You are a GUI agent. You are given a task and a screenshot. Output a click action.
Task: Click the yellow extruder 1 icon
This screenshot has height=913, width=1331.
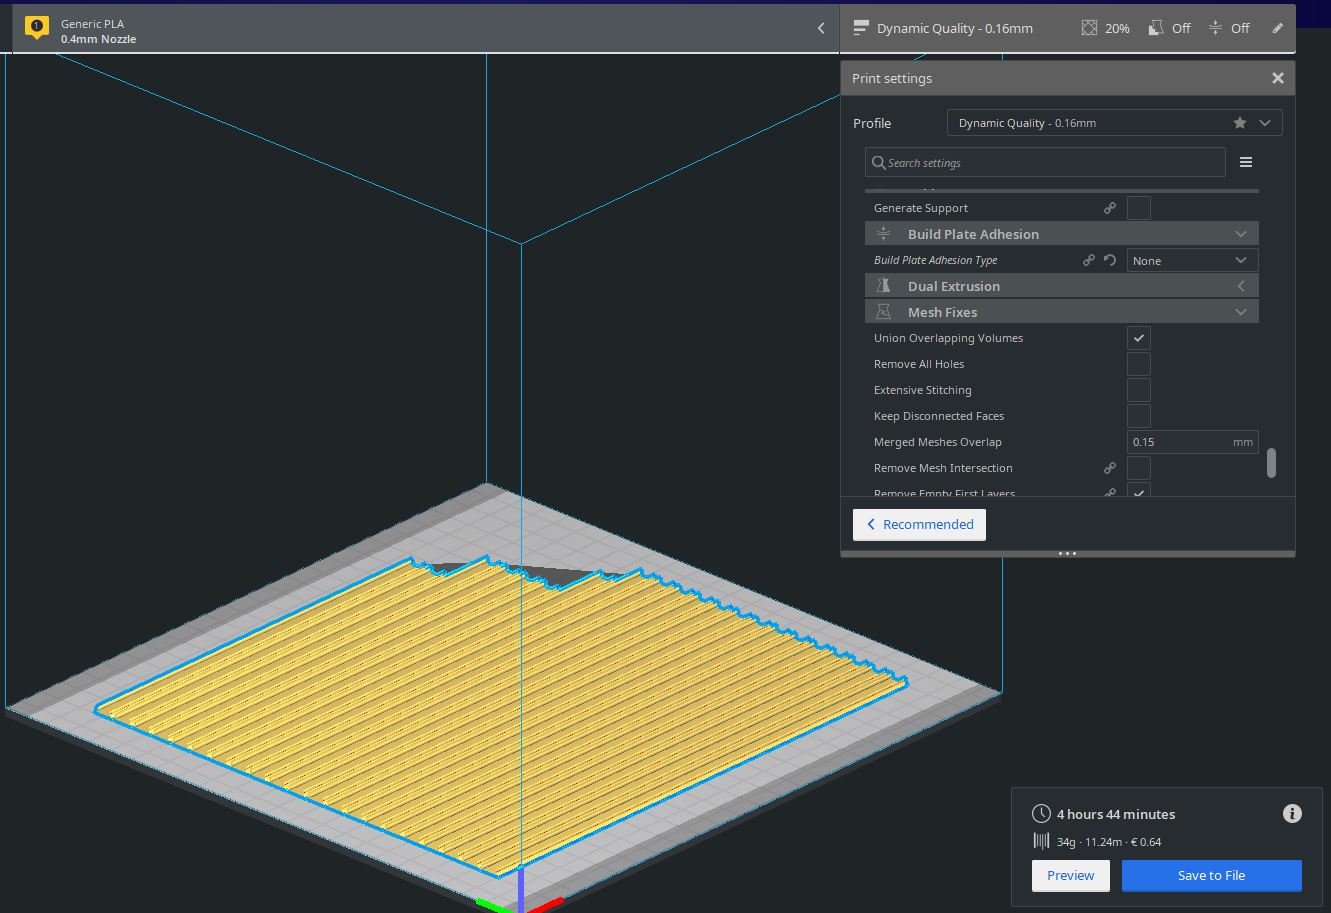tap(37, 28)
